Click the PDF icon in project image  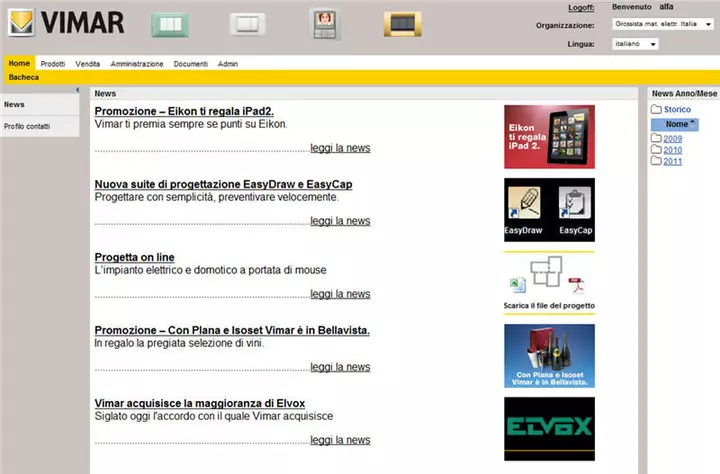(x=577, y=285)
